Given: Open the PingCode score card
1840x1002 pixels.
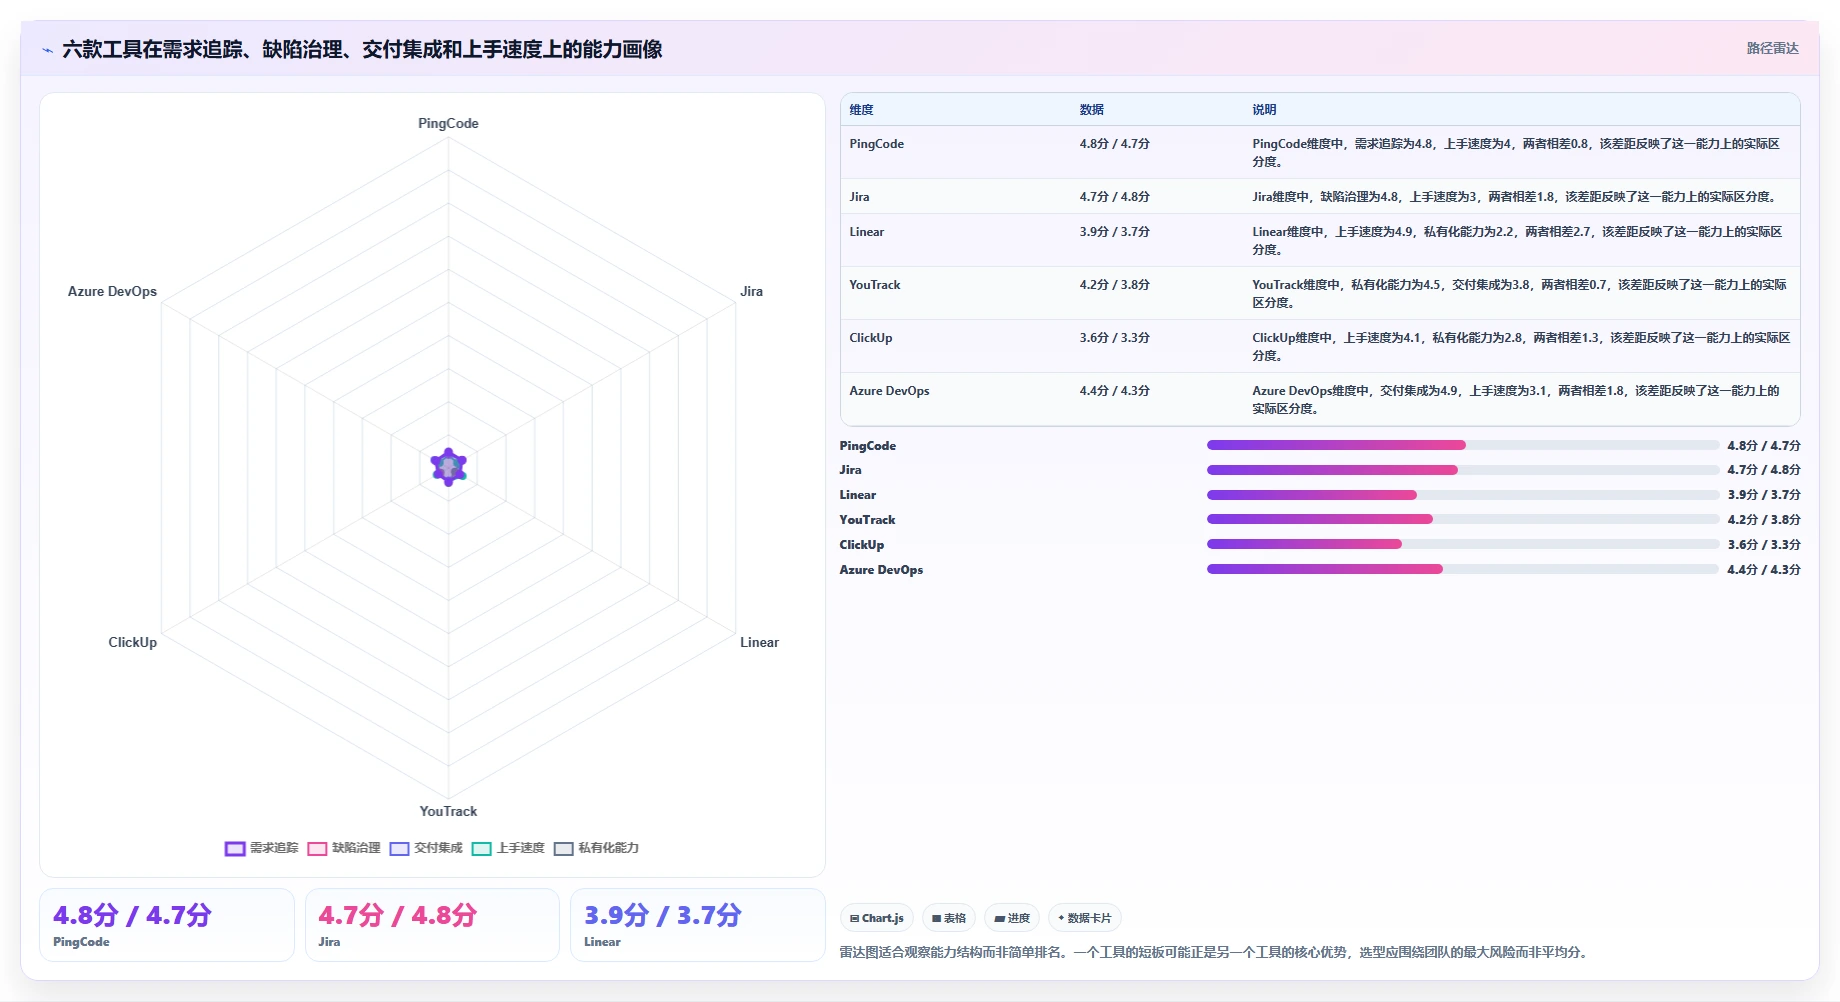Looking at the screenshot, I should click(x=167, y=925).
